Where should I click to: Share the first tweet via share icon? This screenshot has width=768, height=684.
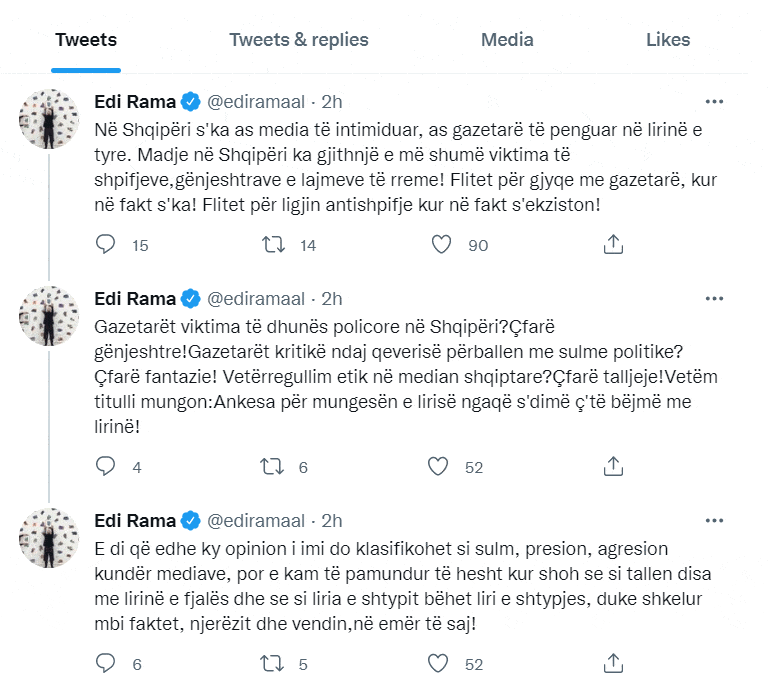[615, 244]
